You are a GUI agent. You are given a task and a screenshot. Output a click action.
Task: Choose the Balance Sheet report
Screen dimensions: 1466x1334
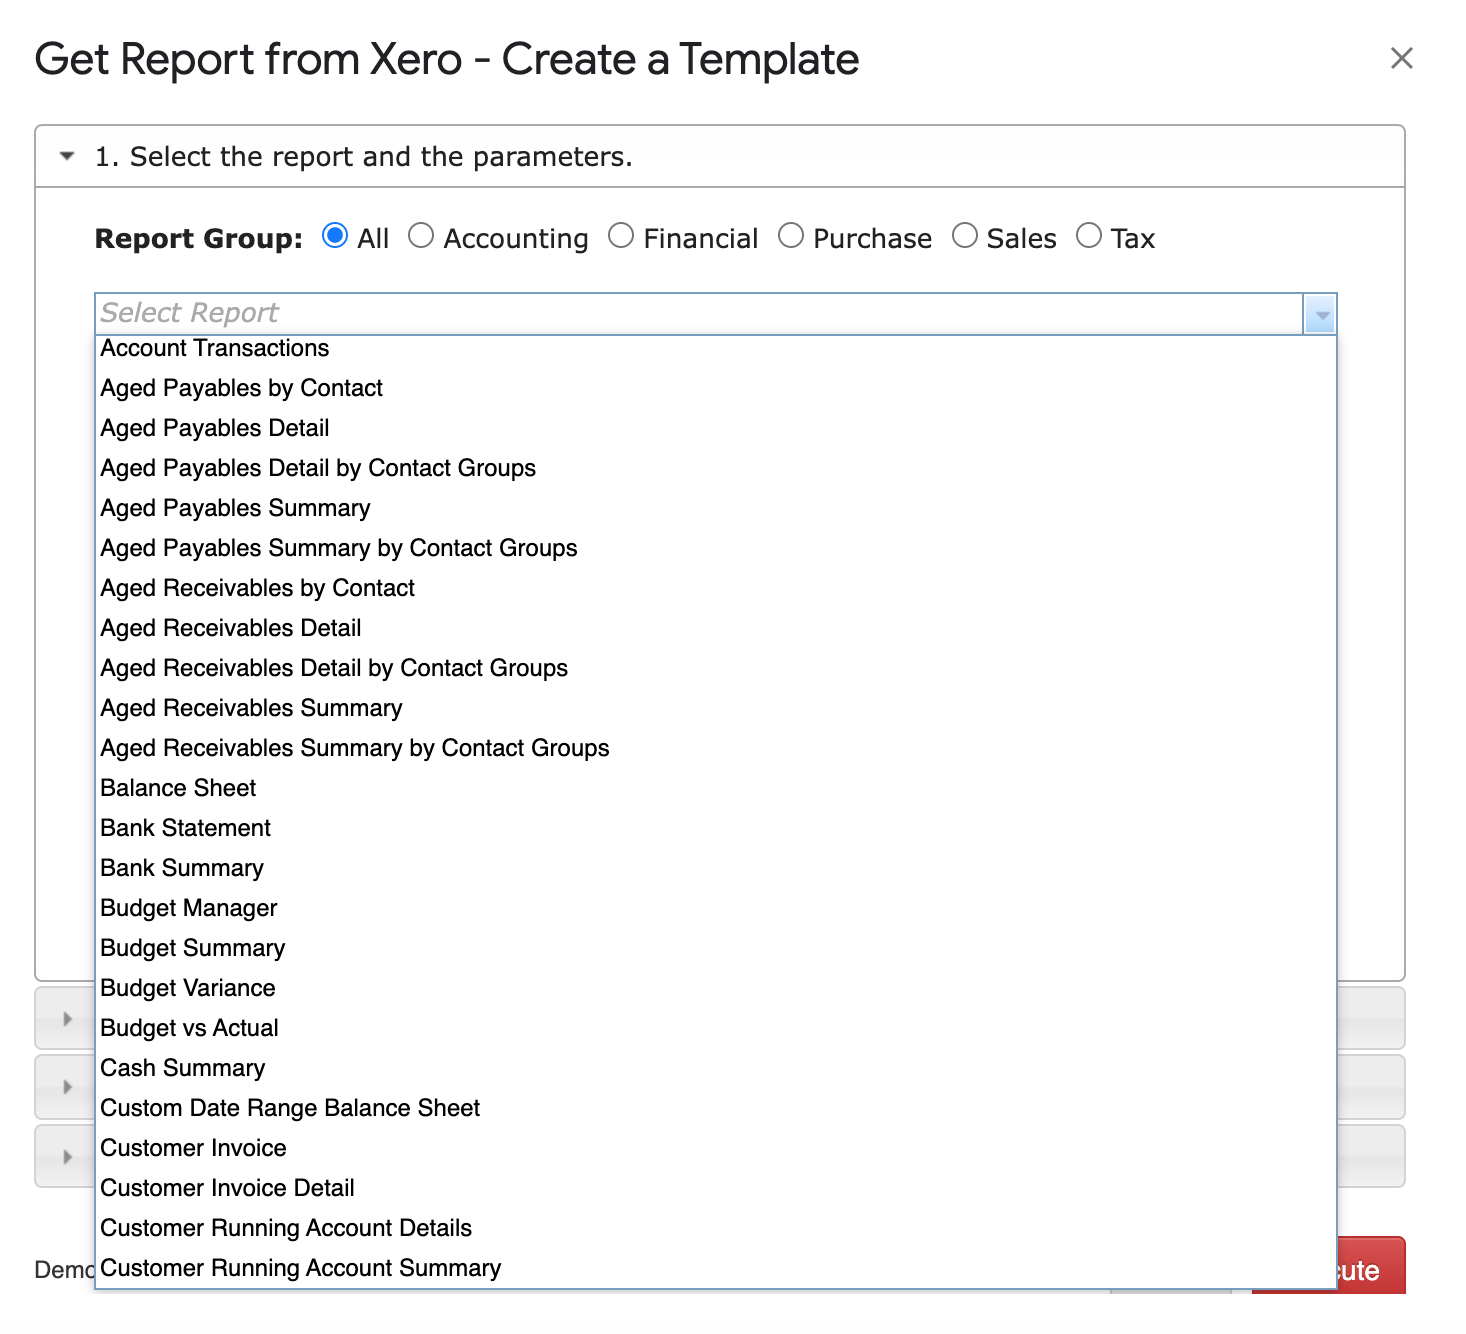(x=716, y=788)
